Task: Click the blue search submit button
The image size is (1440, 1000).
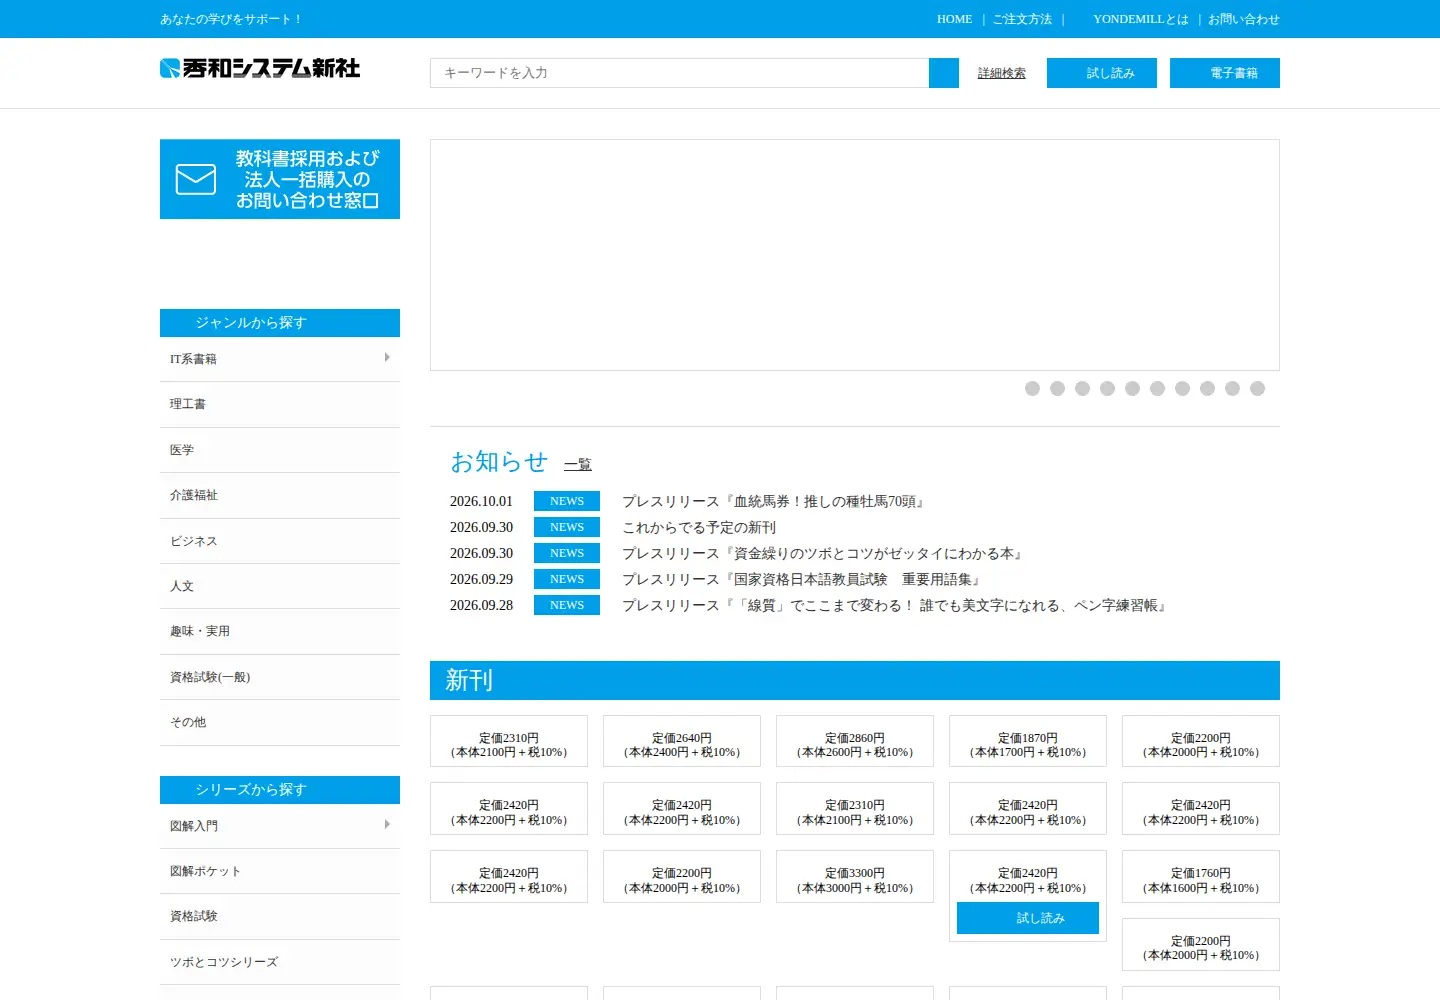Action: [944, 73]
